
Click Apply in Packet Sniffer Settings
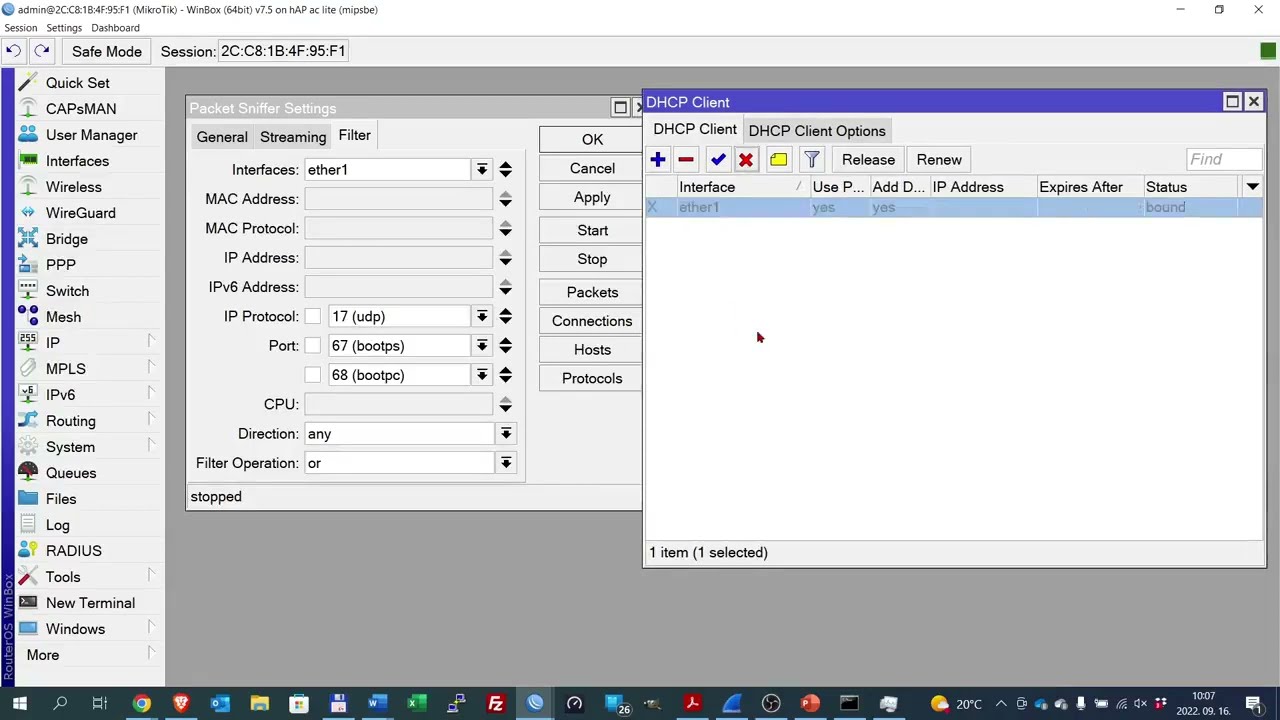click(x=592, y=197)
